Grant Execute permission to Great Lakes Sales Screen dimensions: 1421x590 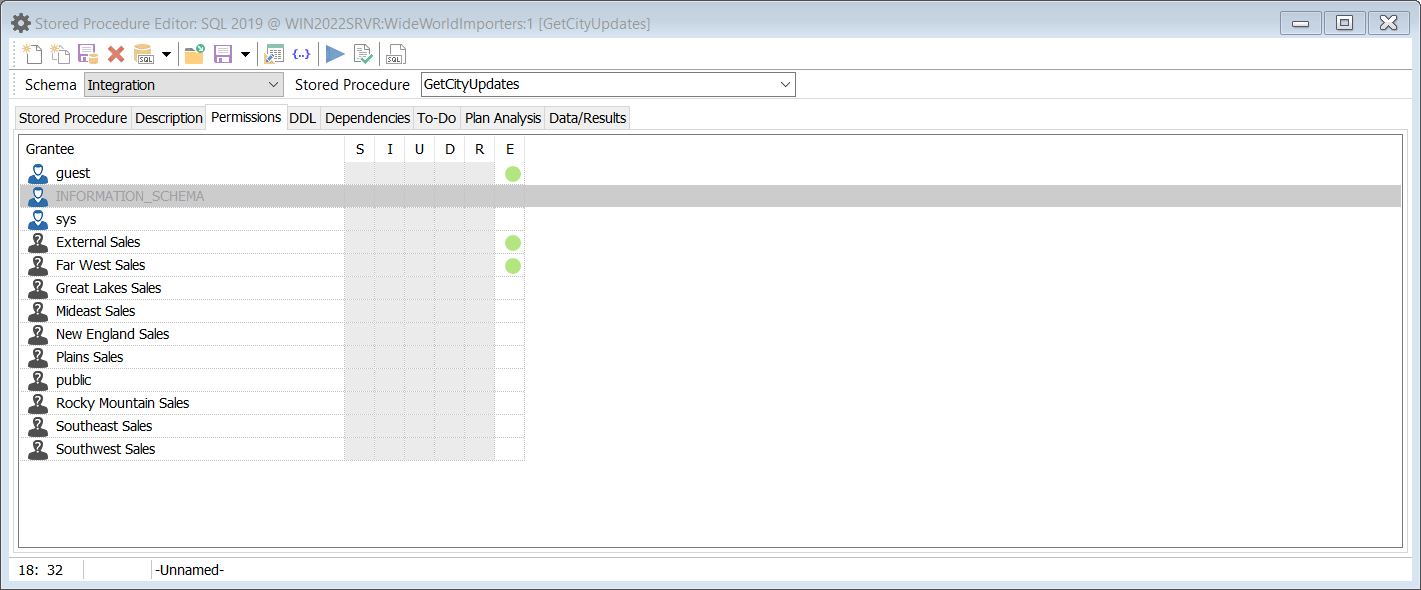coord(510,289)
